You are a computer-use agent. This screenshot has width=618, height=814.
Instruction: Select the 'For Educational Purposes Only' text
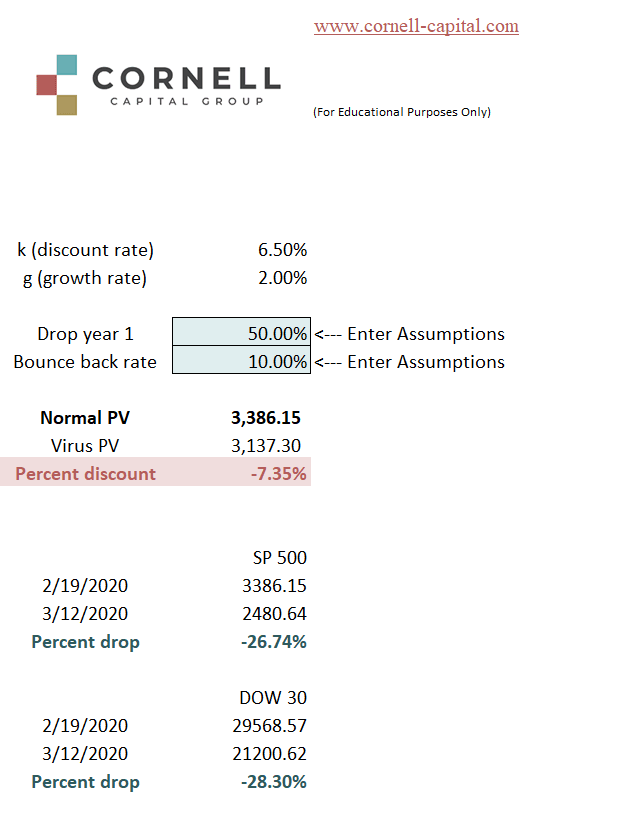[x=402, y=112]
